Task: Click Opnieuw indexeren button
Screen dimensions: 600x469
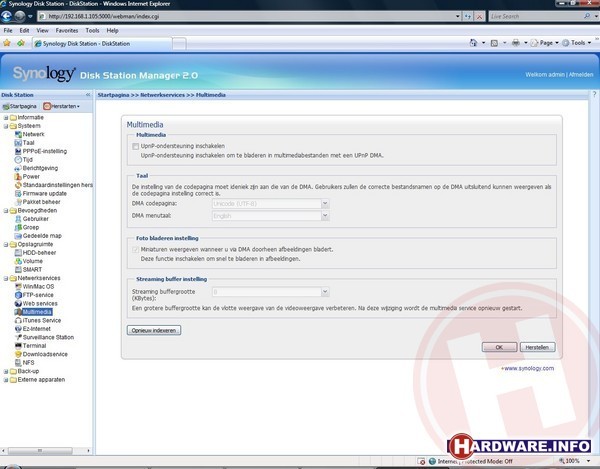Action: (x=154, y=330)
